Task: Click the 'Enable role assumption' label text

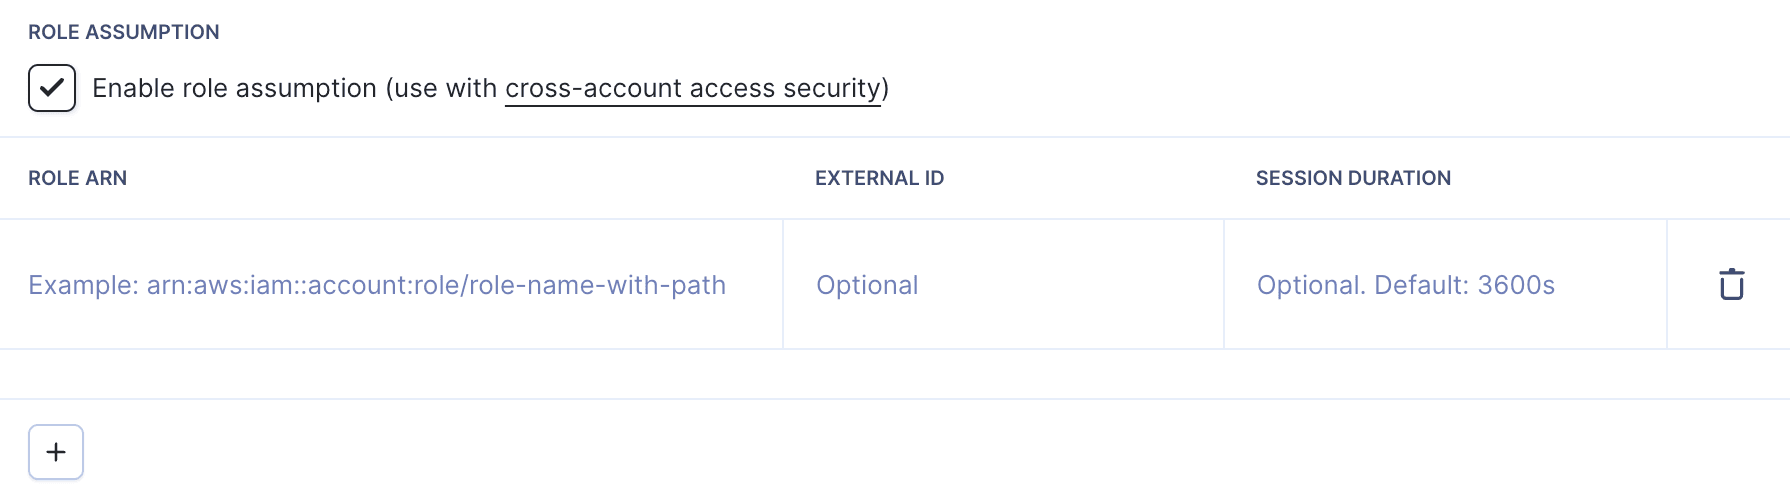Action: [234, 88]
